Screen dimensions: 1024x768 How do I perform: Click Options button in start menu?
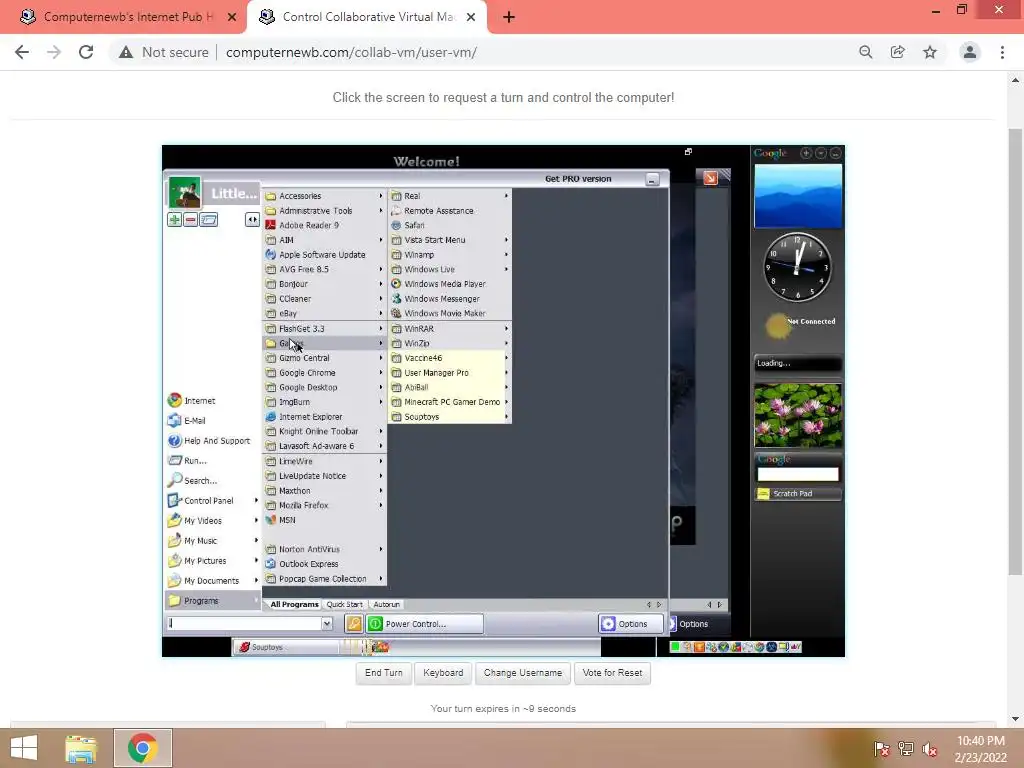point(630,624)
